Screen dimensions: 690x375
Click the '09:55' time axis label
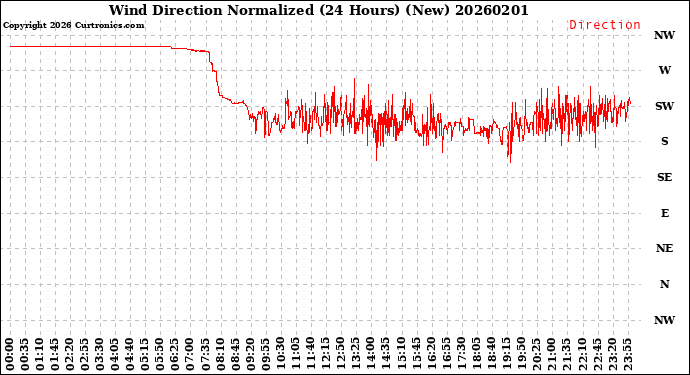[265, 355]
